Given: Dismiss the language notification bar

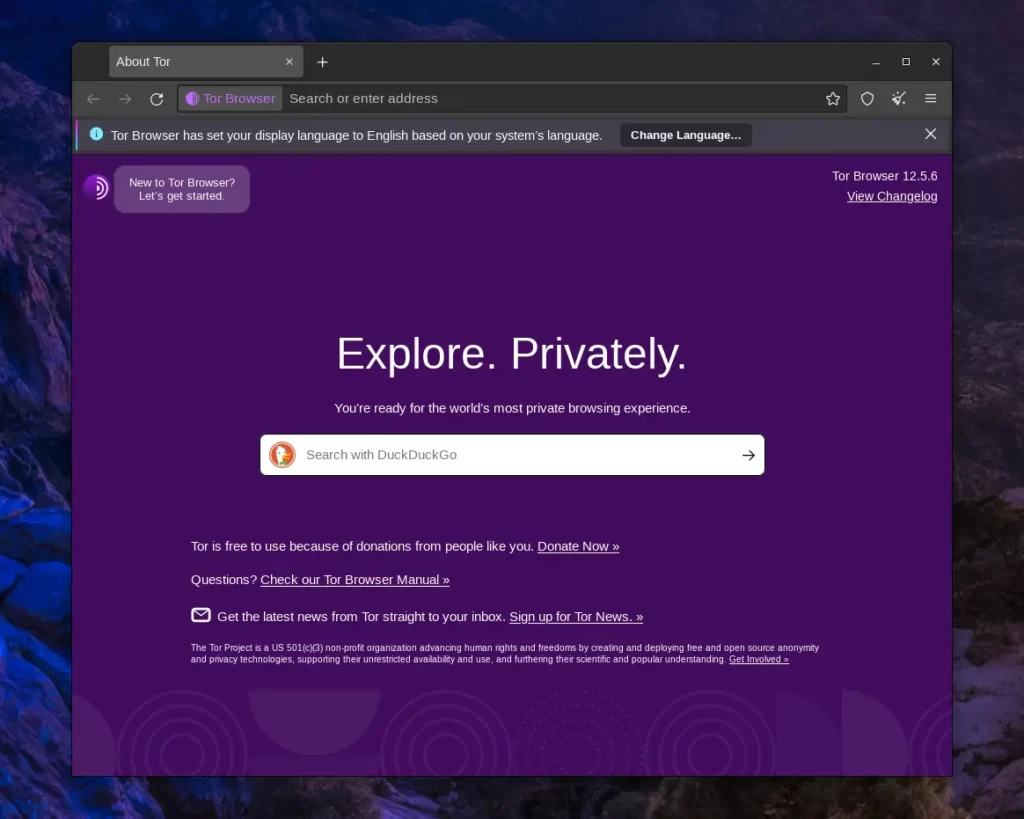Looking at the screenshot, I should [x=931, y=134].
